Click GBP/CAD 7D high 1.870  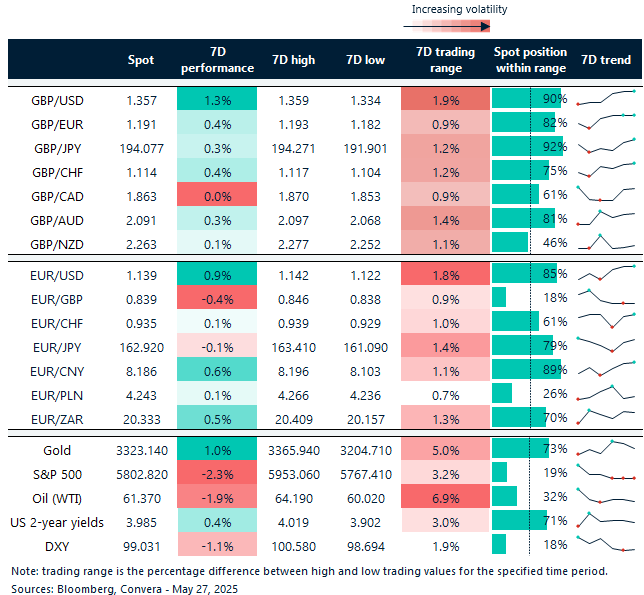293,197
